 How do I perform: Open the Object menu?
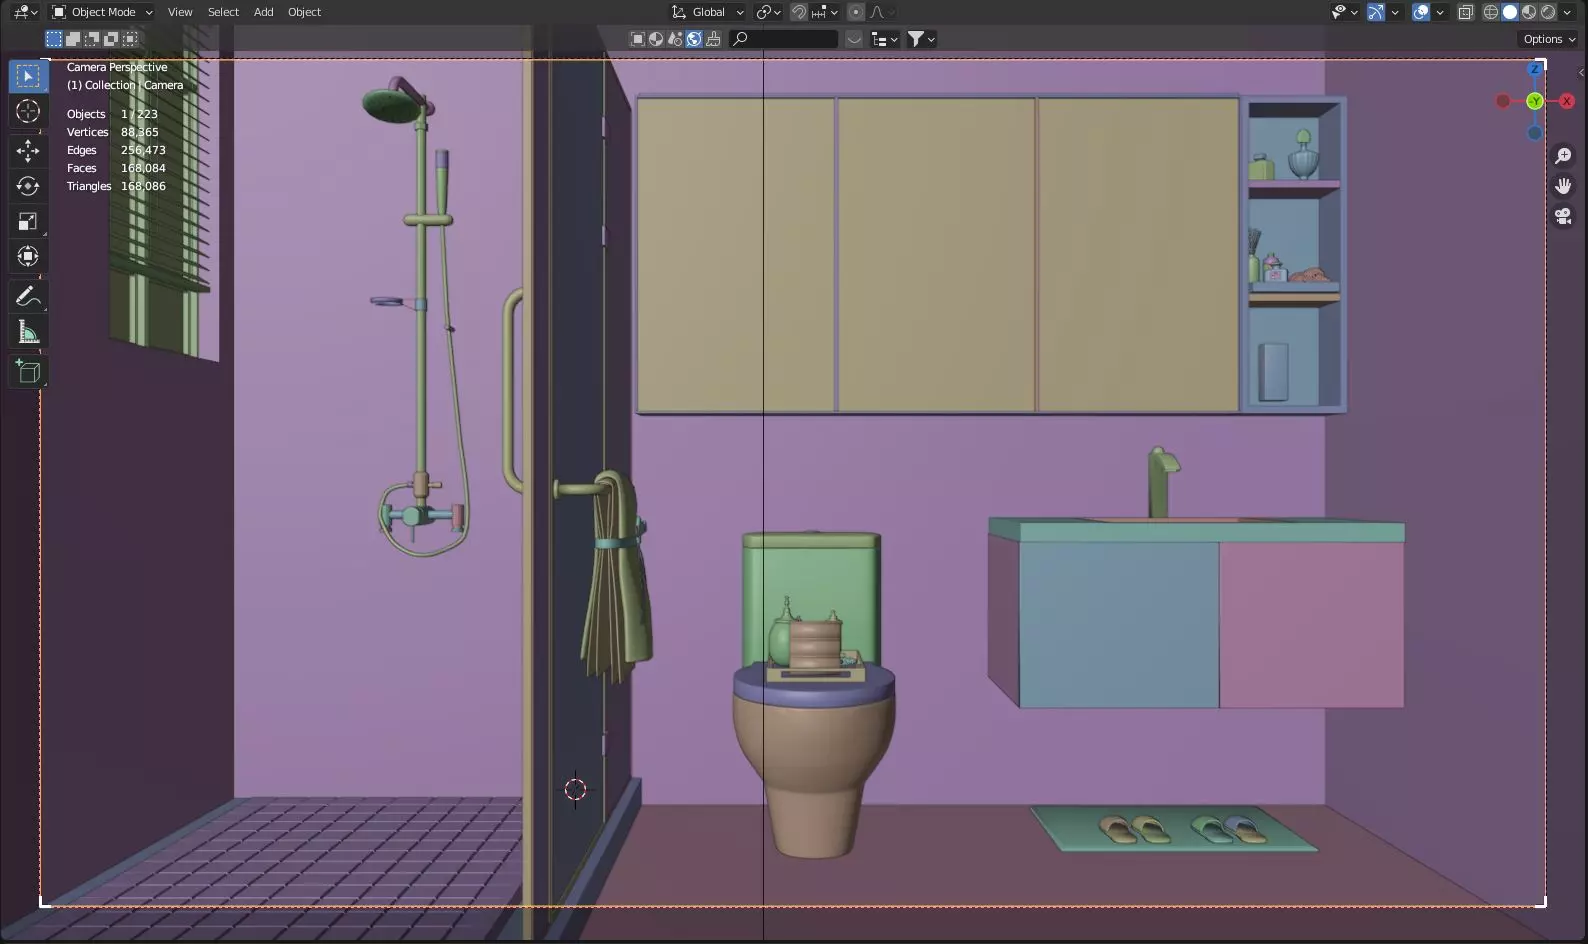coord(304,12)
